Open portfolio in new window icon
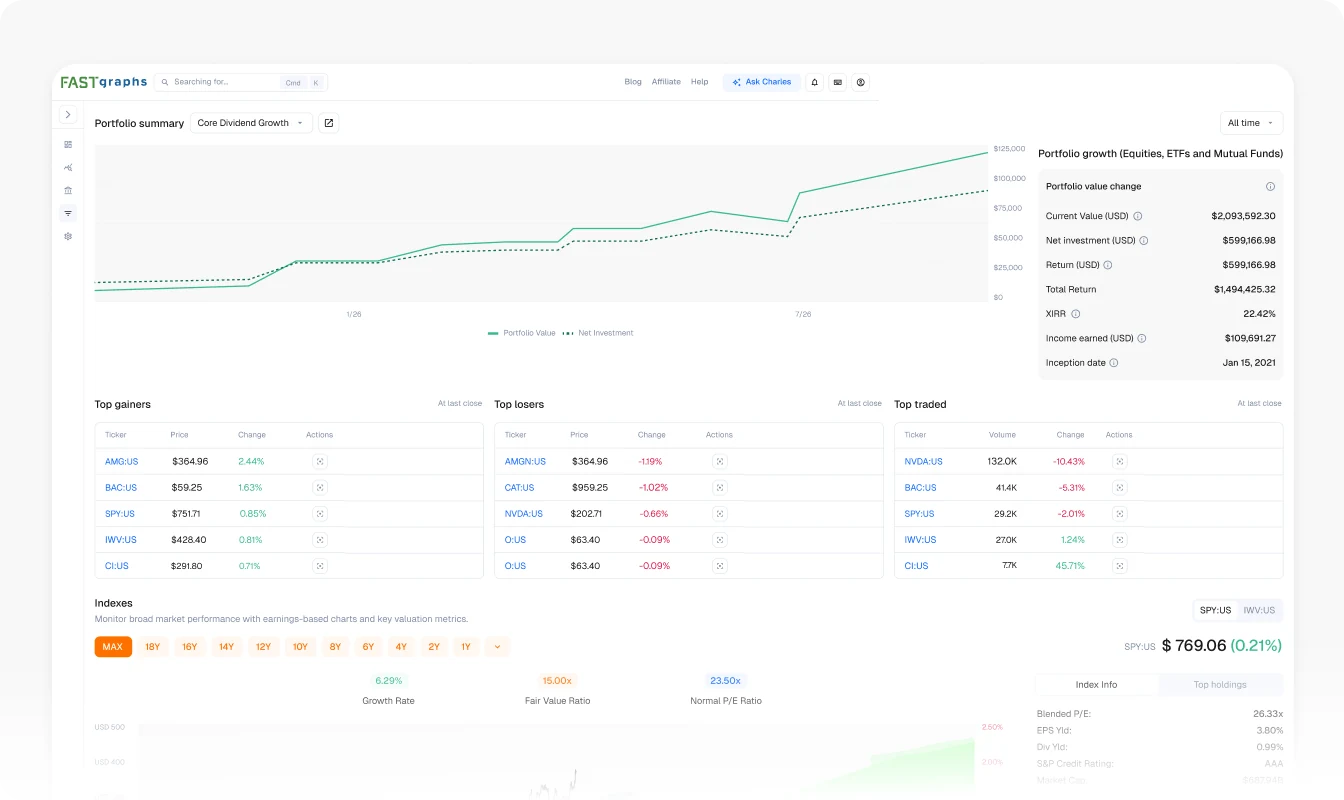This screenshot has height=800, width=1344. pyautogui.click(x=328, y=123)
